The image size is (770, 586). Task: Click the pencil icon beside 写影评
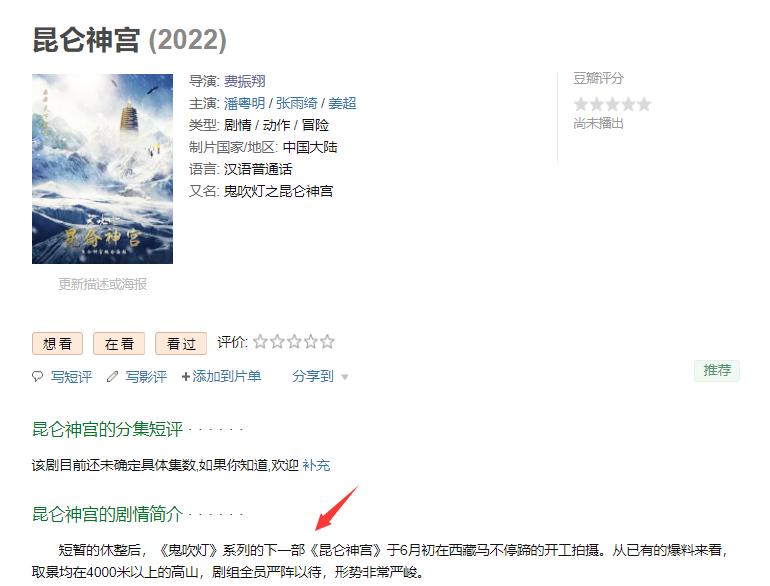click(x=112, y=376)
